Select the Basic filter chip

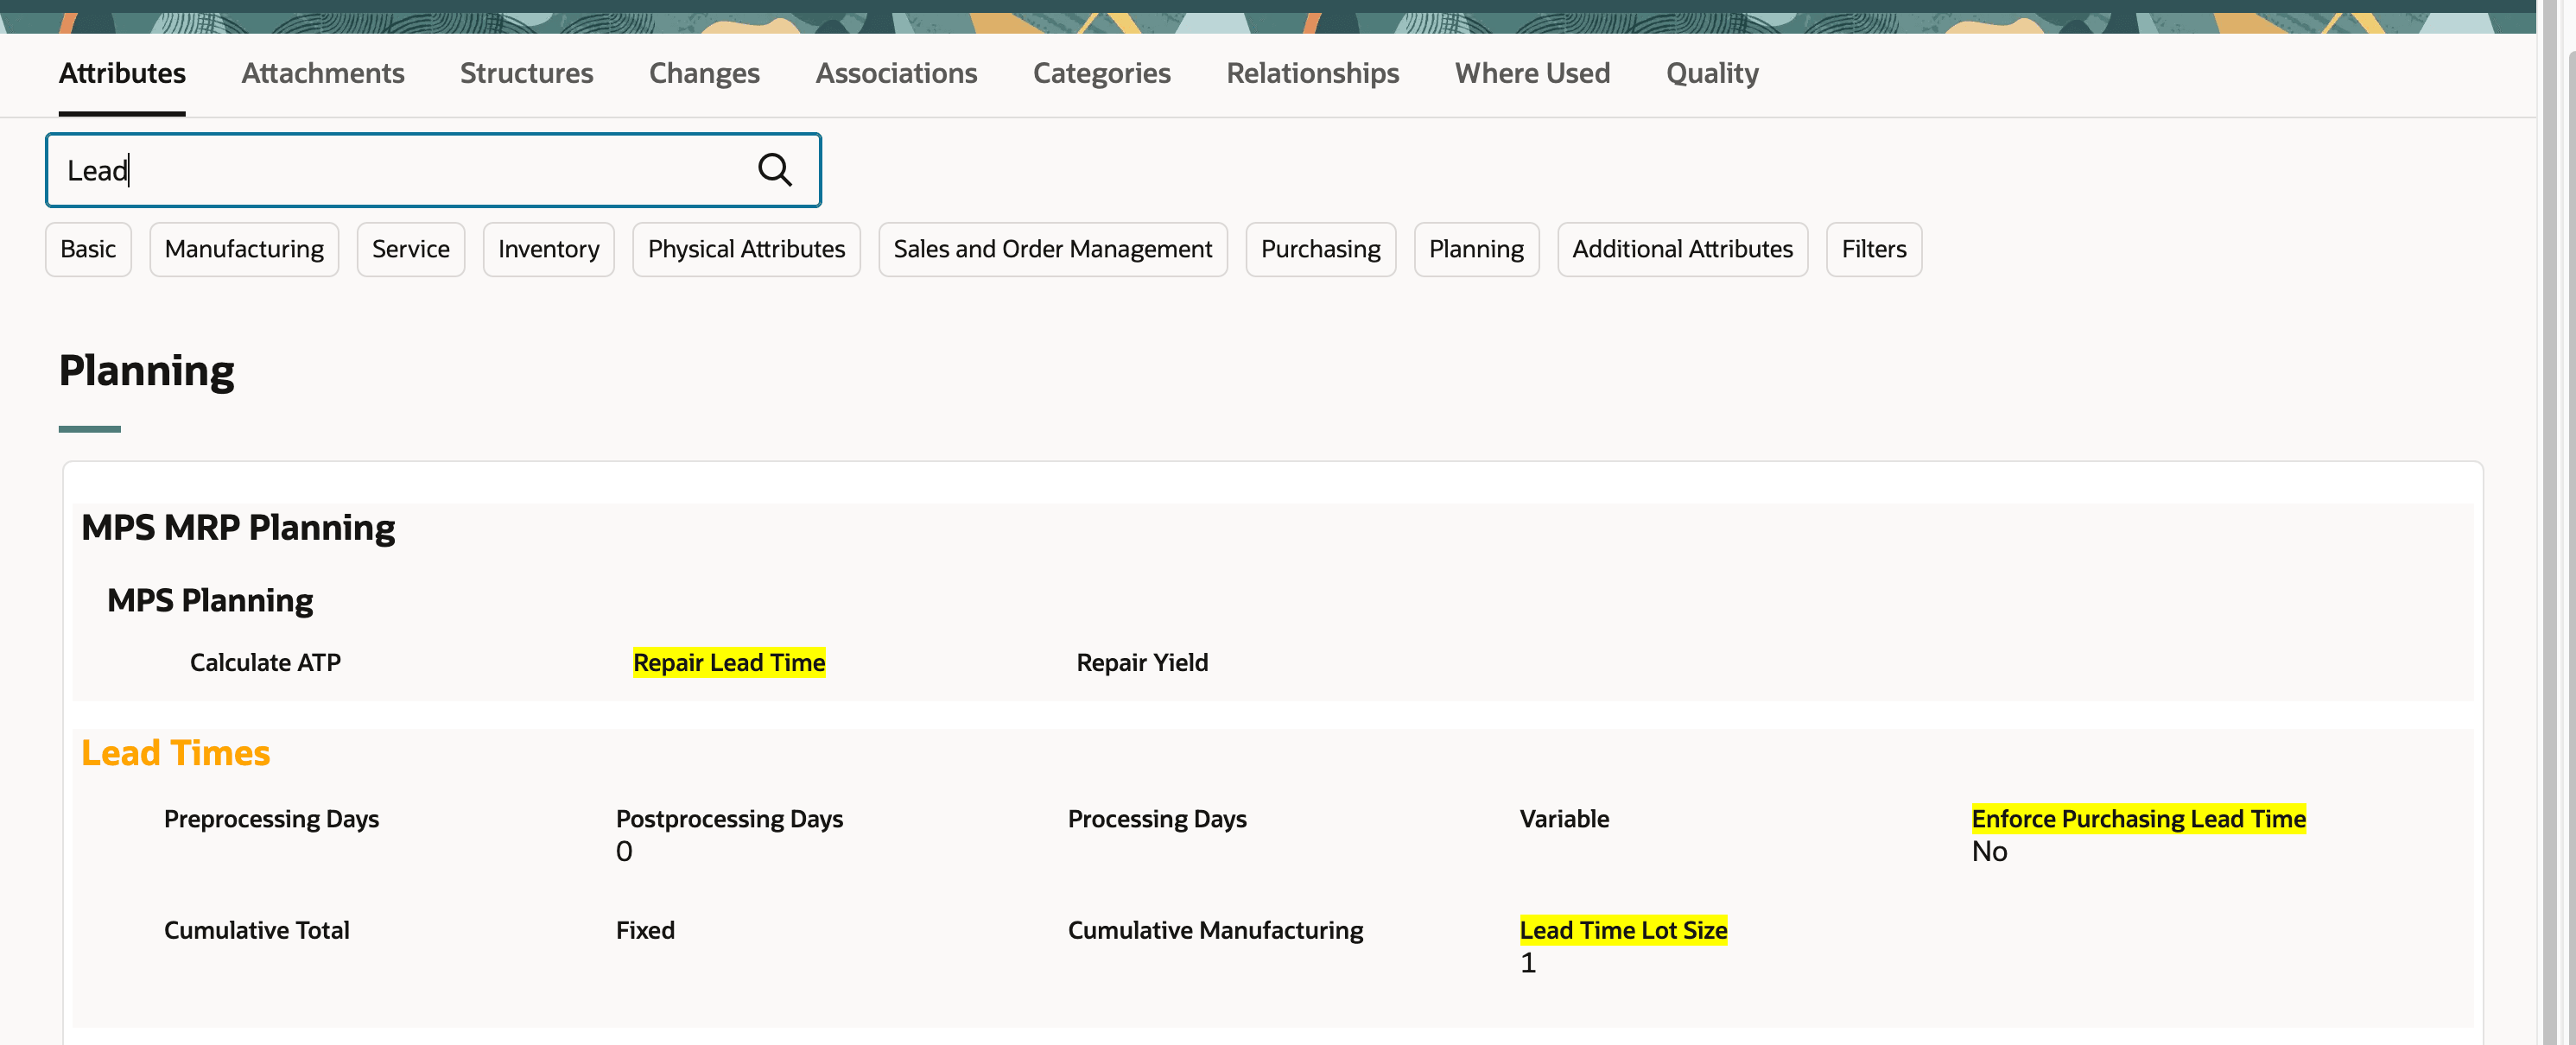88,249
